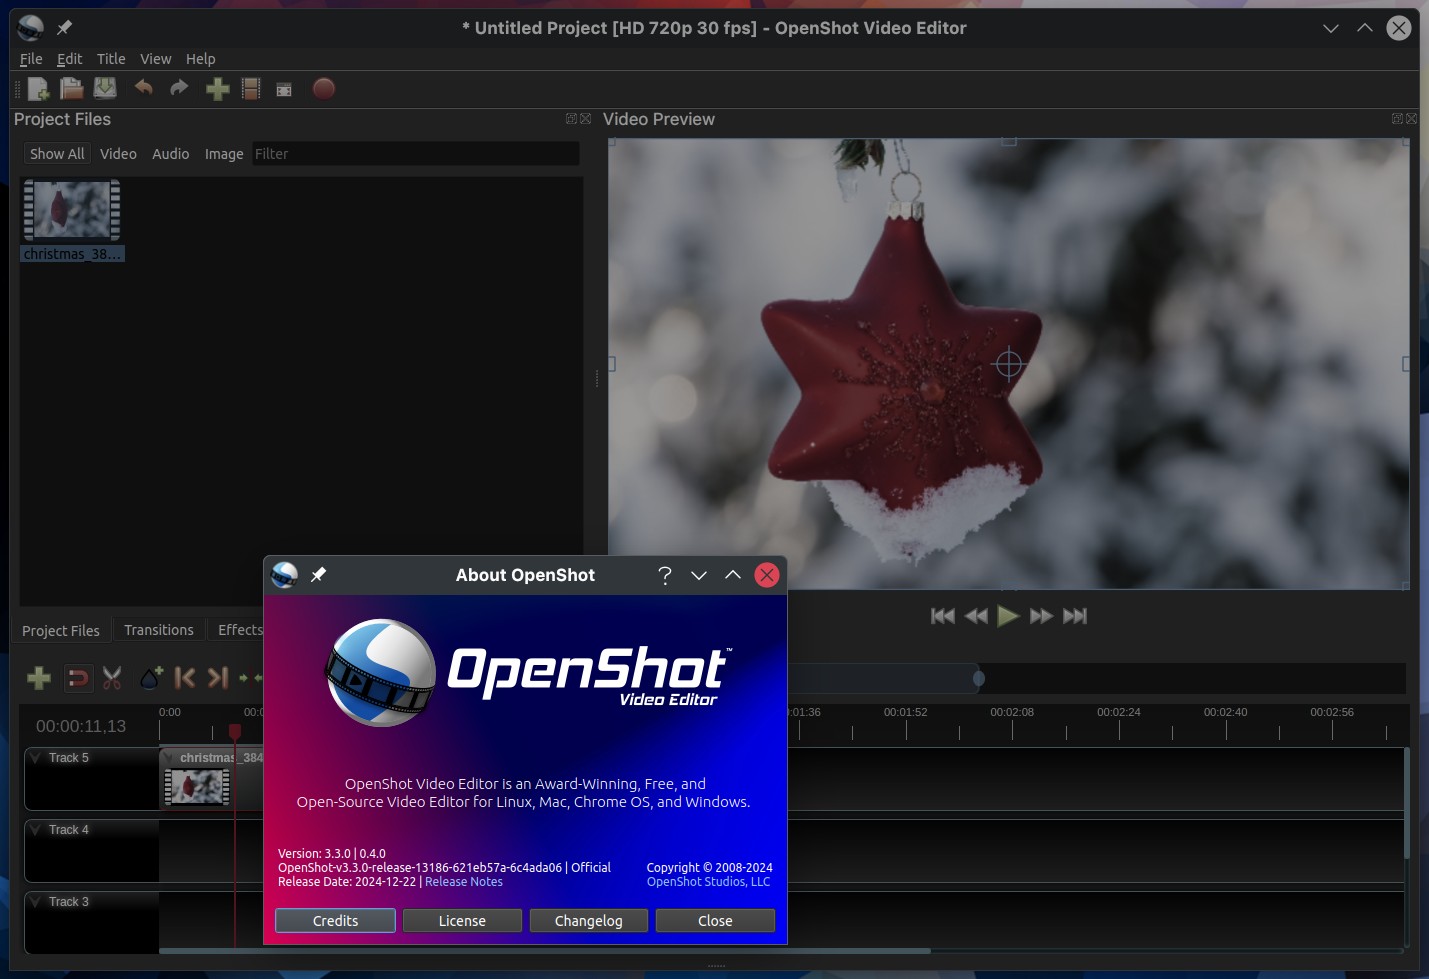Screen dimensions: 1429x979
Task: Click the center crosshair in video preview
Action: click(1009, 364)
